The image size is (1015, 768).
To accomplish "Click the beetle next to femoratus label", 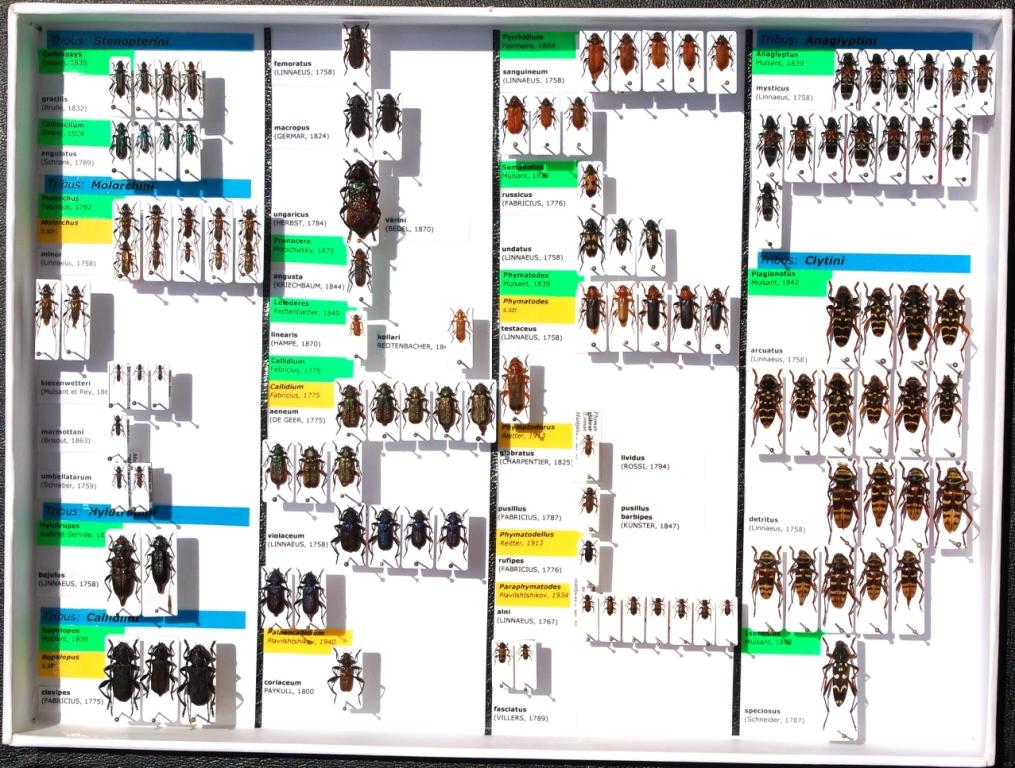I will 356,47.
